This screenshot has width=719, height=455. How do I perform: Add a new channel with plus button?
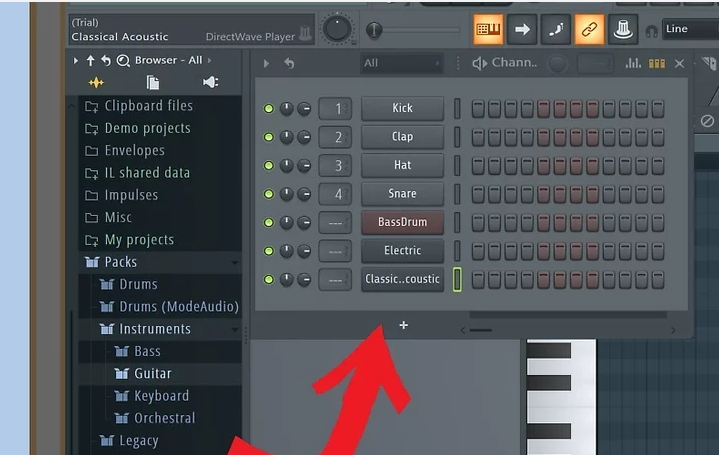pos(404,325)
